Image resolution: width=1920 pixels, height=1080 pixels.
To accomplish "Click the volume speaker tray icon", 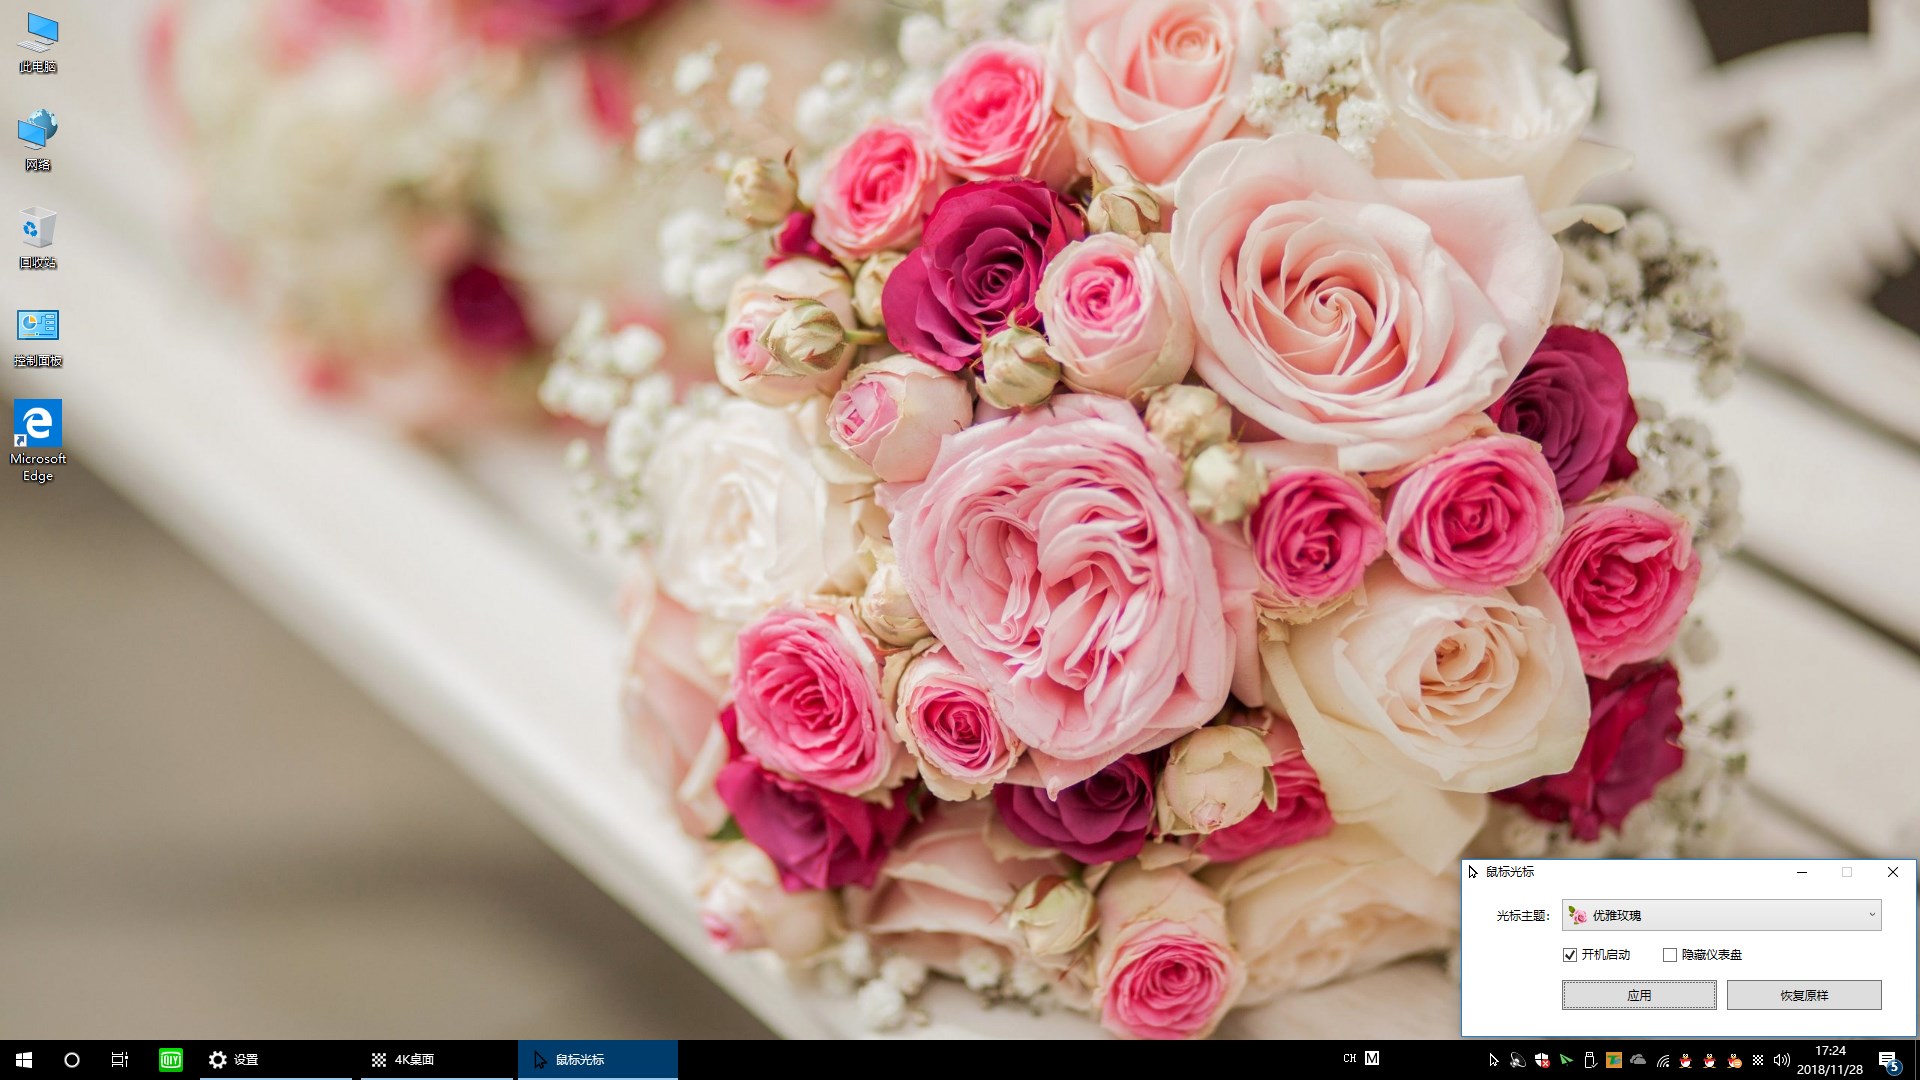I will pyautogui.click(x=1781, y=1060).
